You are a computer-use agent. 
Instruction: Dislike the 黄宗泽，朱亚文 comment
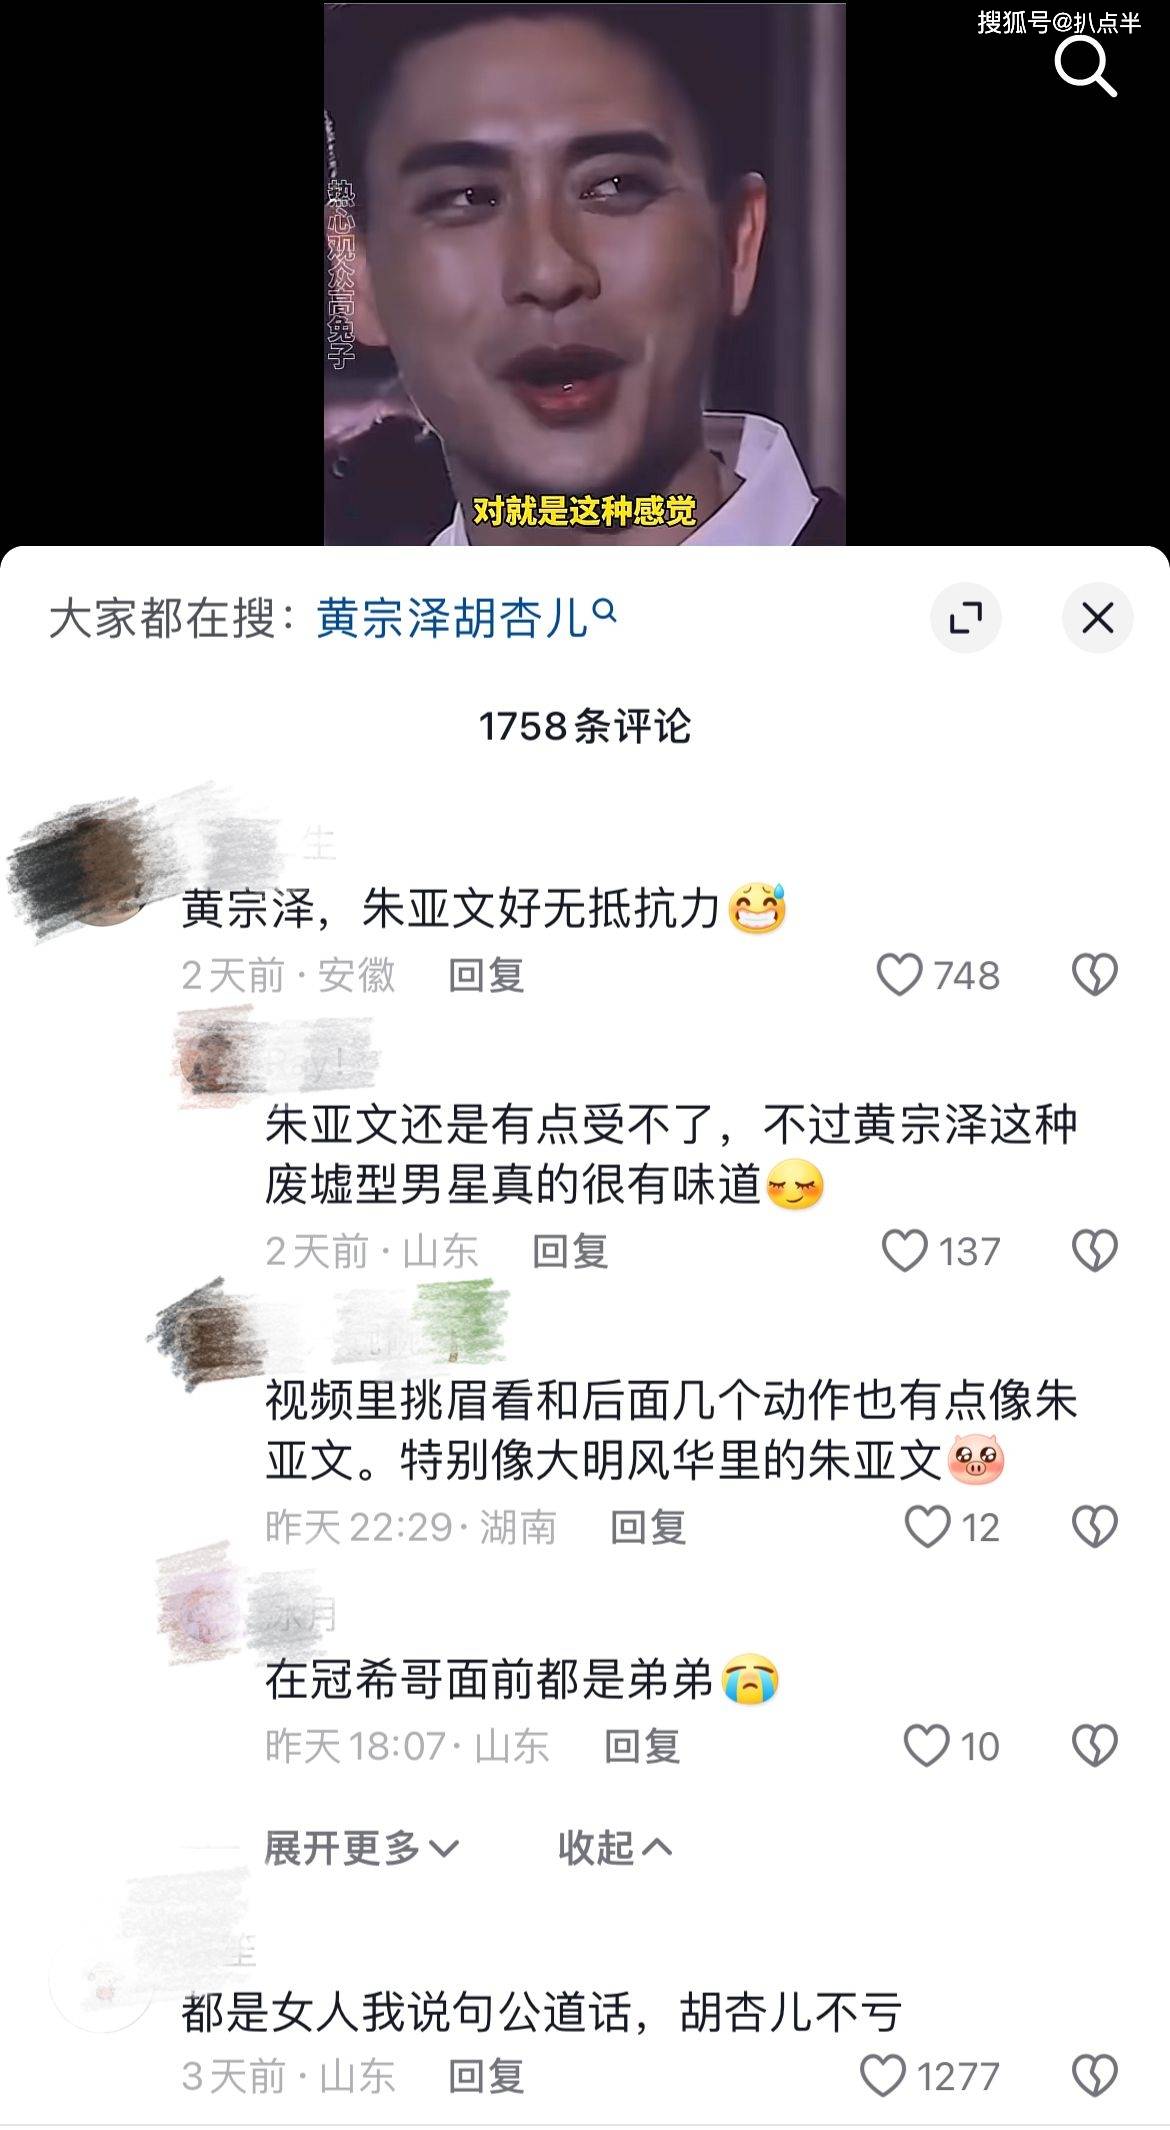pos(1095,975)
